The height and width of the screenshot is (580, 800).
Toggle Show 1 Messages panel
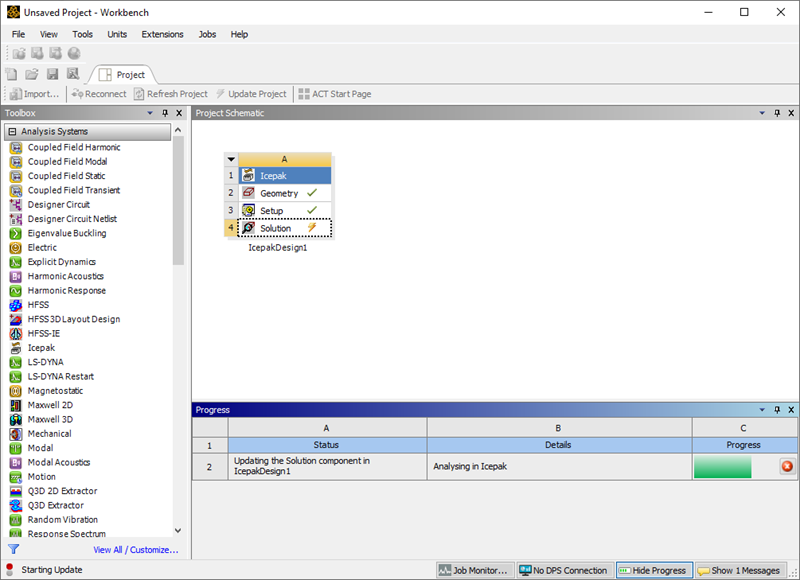[x=739, y=570]
